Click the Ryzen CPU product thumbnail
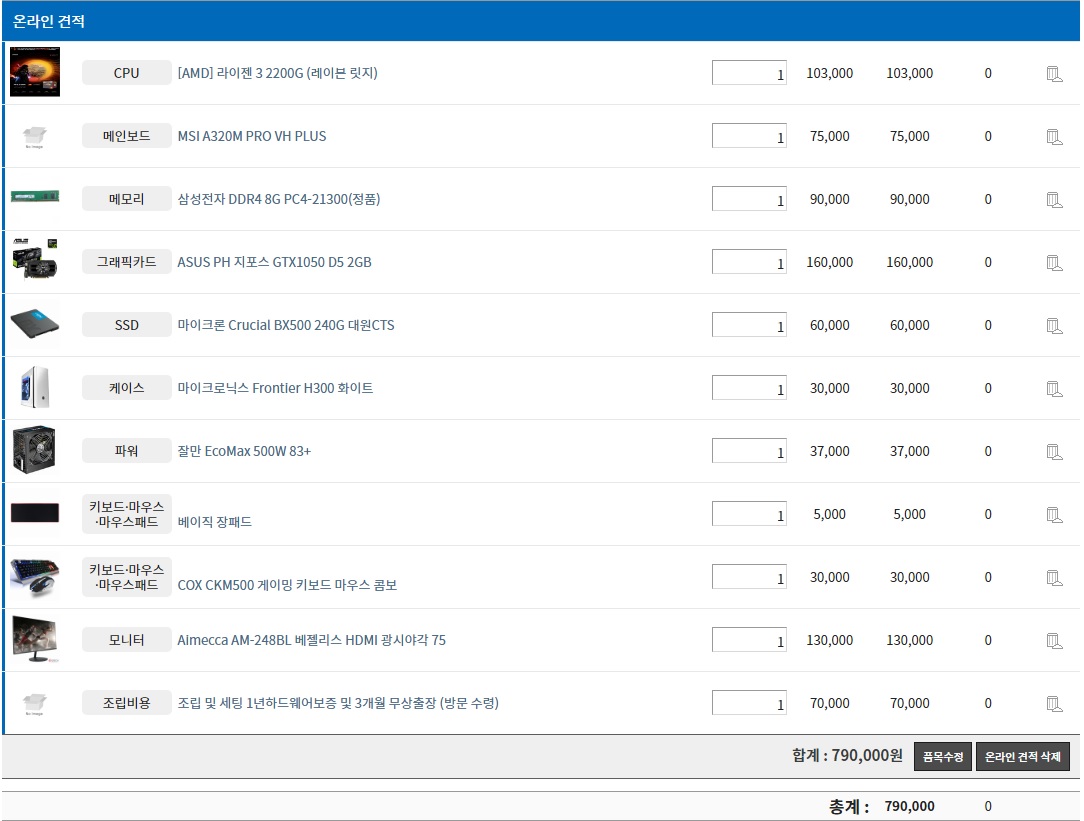The height and width of the screenshot is (821, 1084). coord(35,72)
